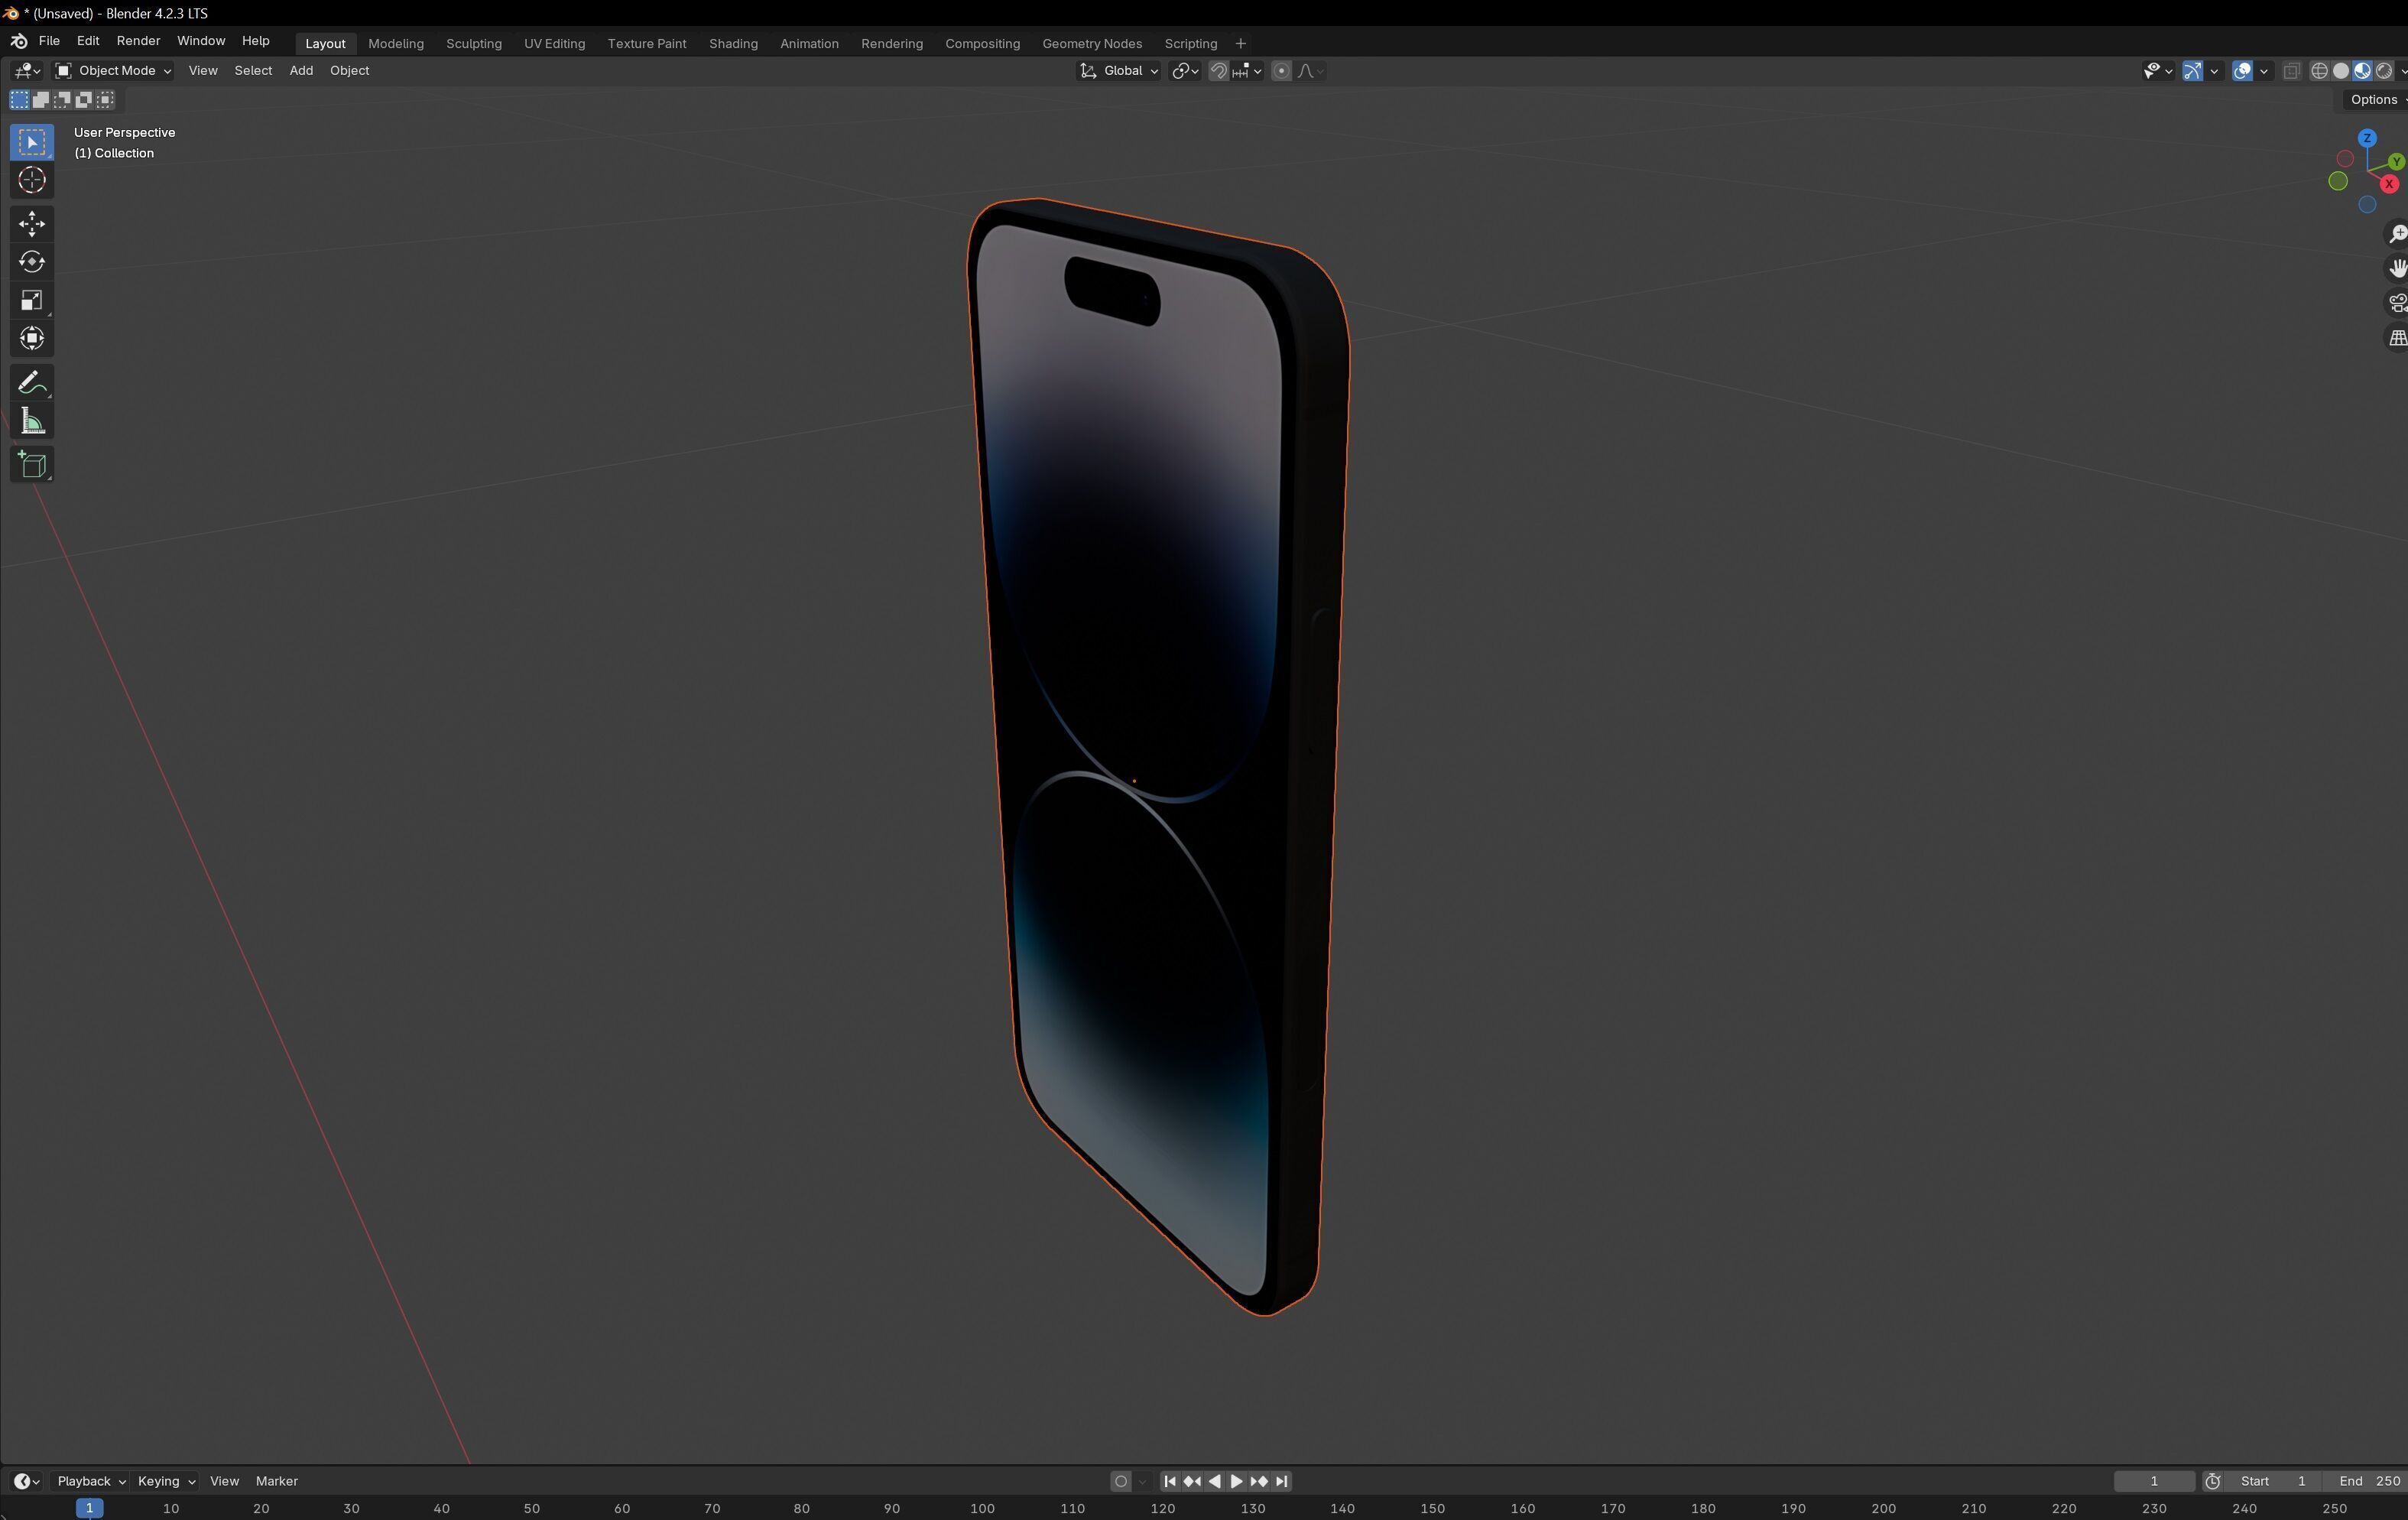Set selection mode to intersect

click(105, 99)
